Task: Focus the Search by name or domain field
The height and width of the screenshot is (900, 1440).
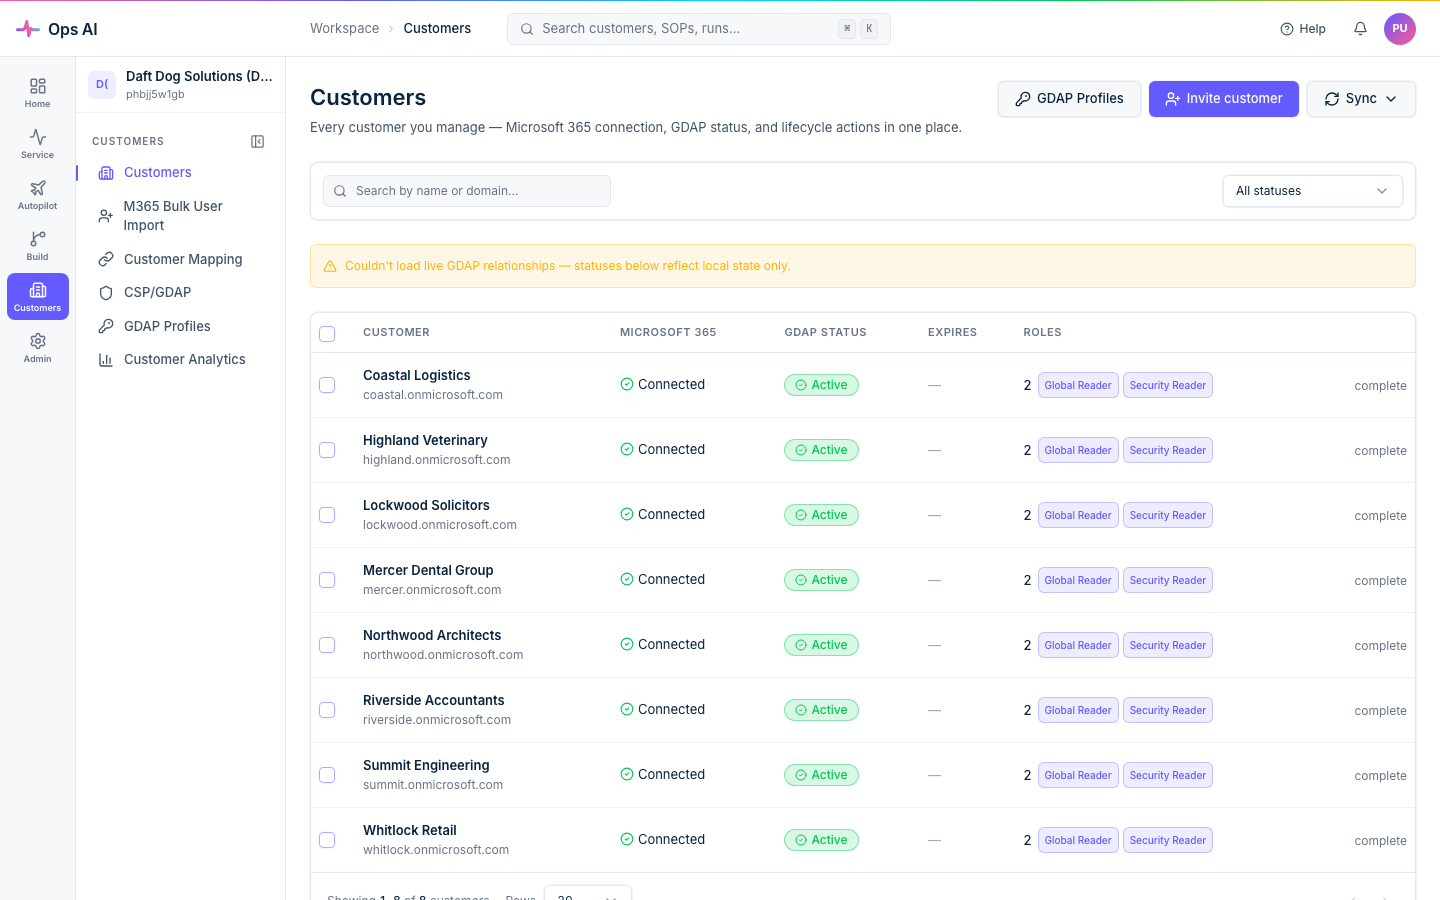Action: coord(467,191)
